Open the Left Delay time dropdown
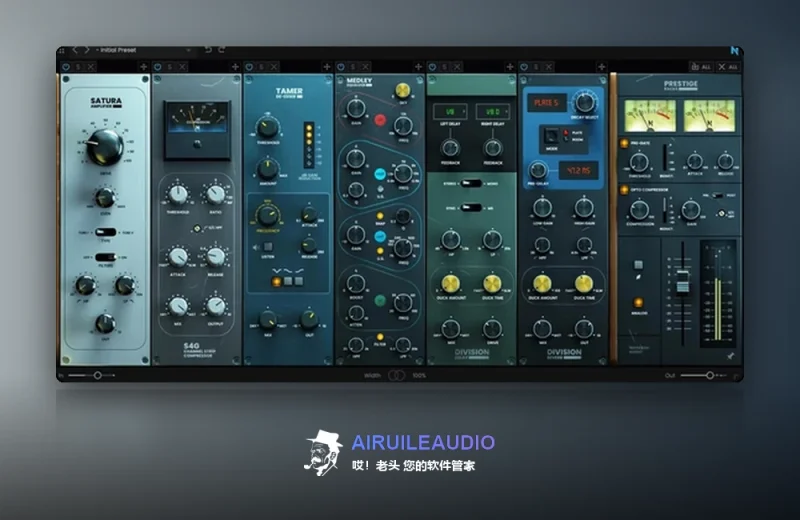 tap(450, 111)
